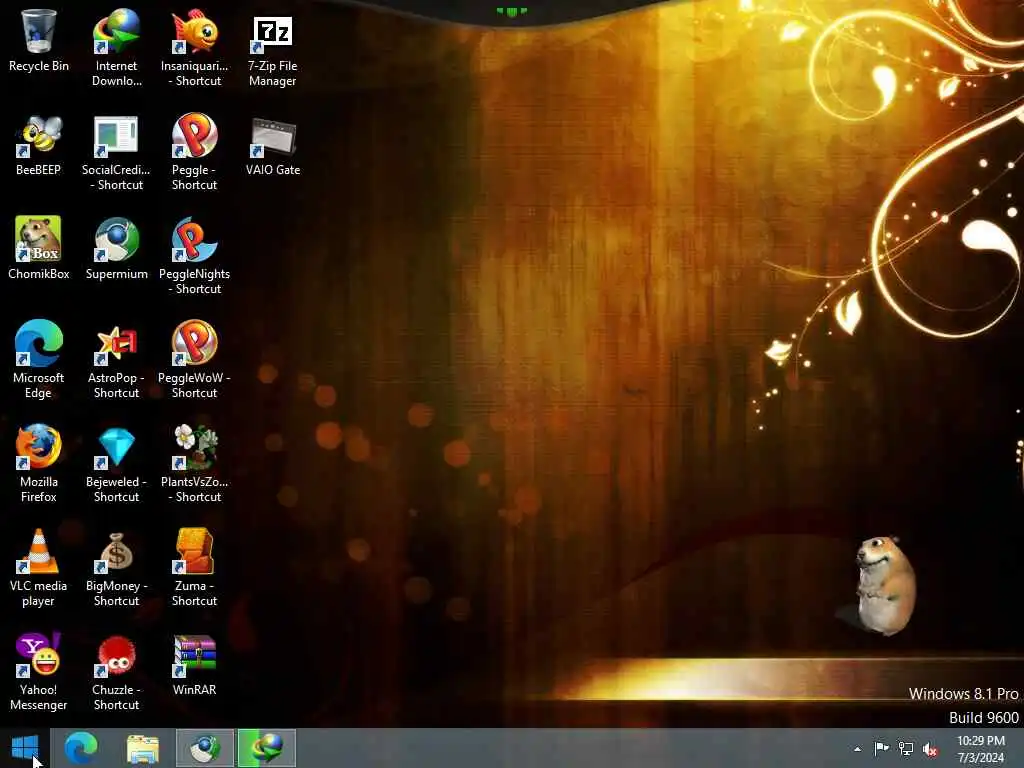
Task: Open File Explorer from taskbar
Action: point(142,748)
